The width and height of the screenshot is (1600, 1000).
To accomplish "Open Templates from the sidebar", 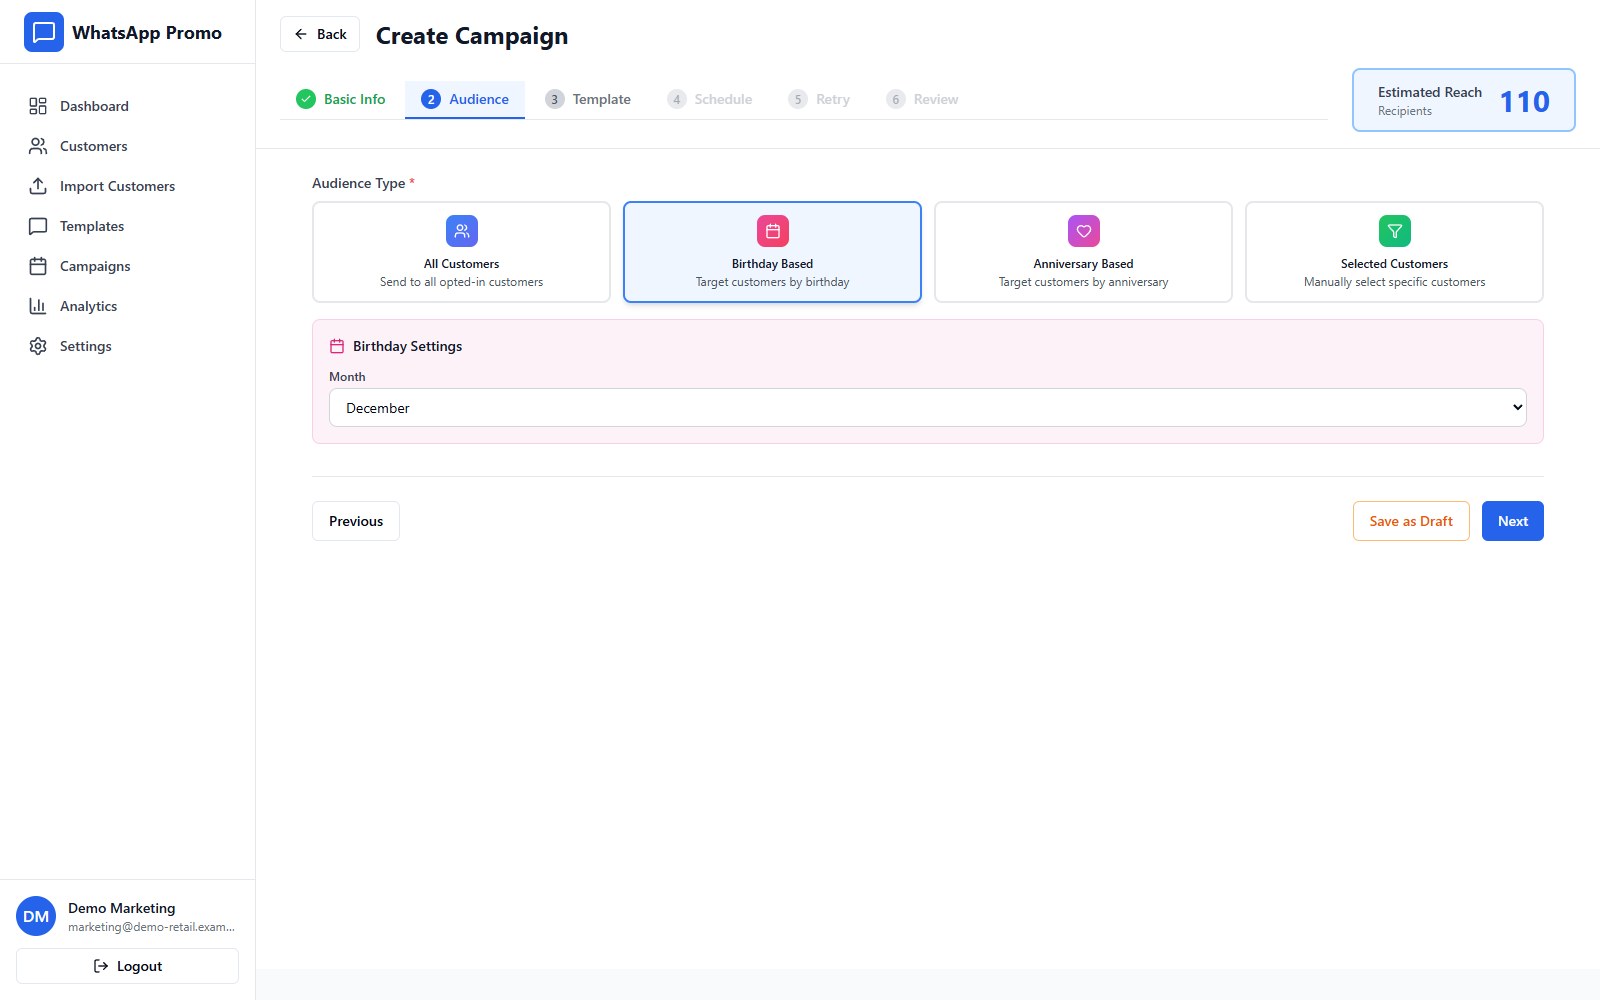I will (x=128, y=226).
